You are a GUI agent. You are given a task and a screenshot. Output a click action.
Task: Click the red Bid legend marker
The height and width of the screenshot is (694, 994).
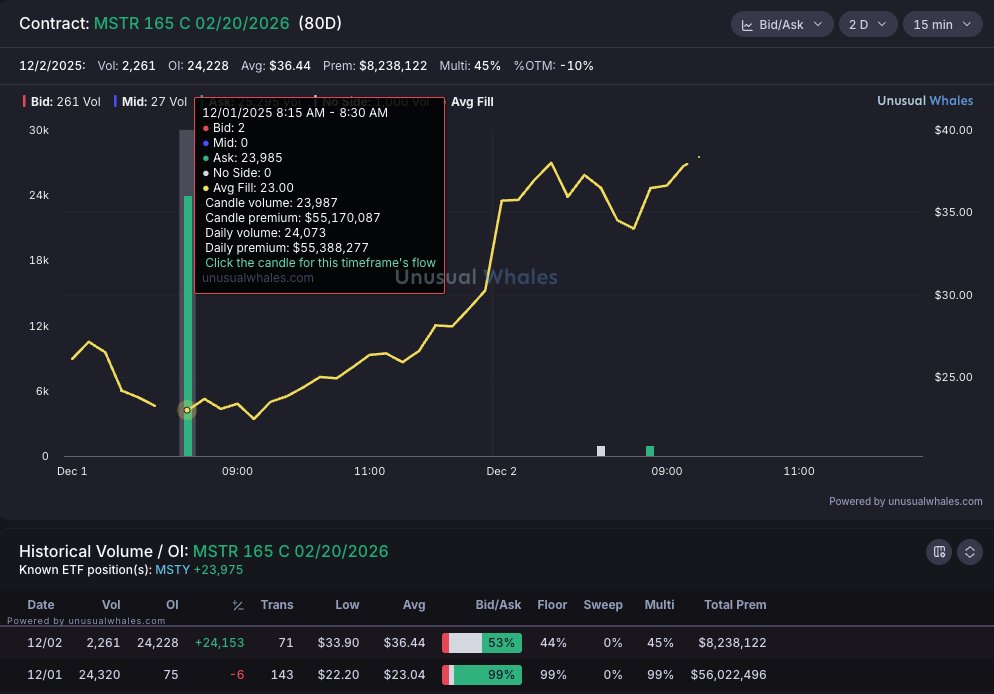[x=26, y=101]
